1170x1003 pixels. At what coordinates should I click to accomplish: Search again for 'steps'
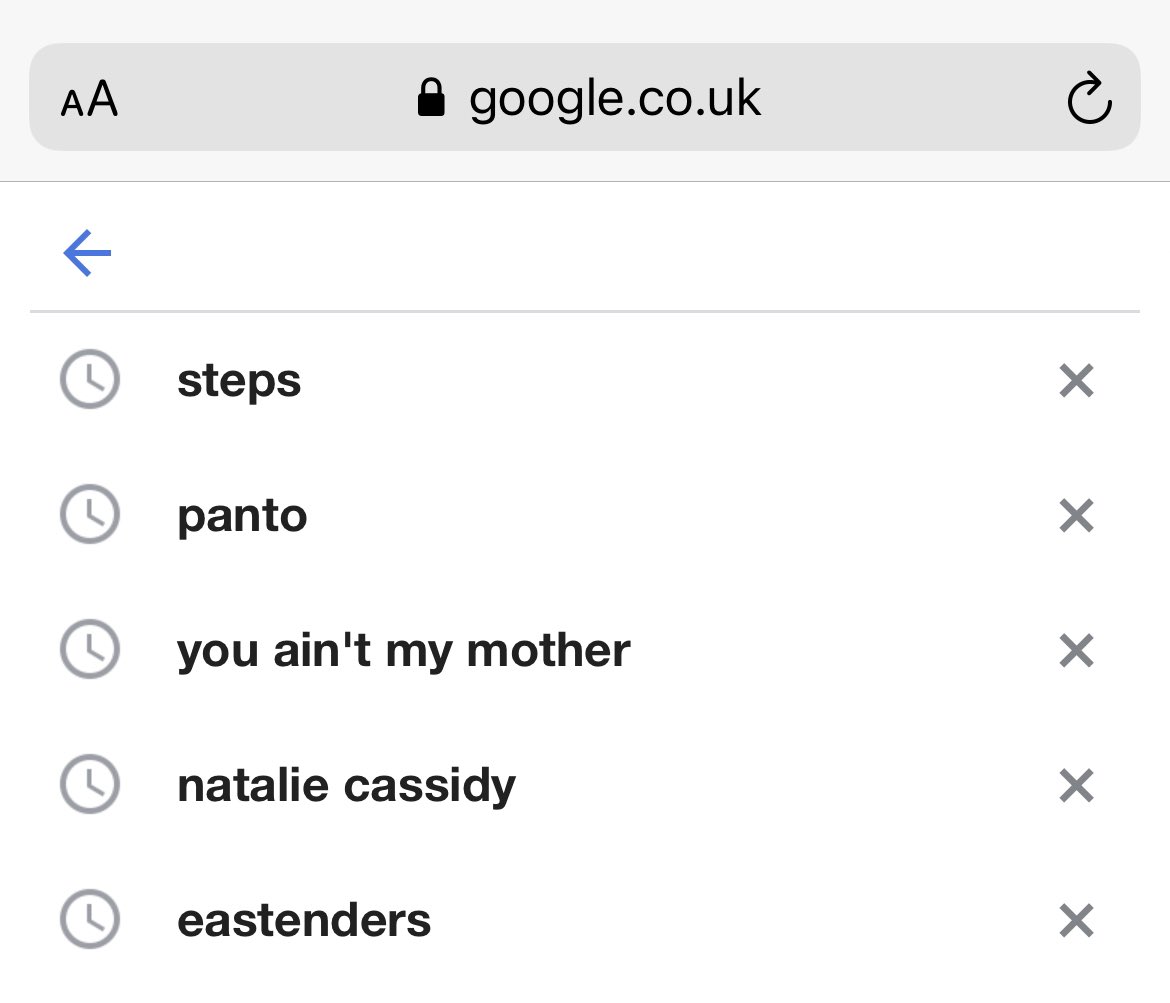[x=239, y=381]
